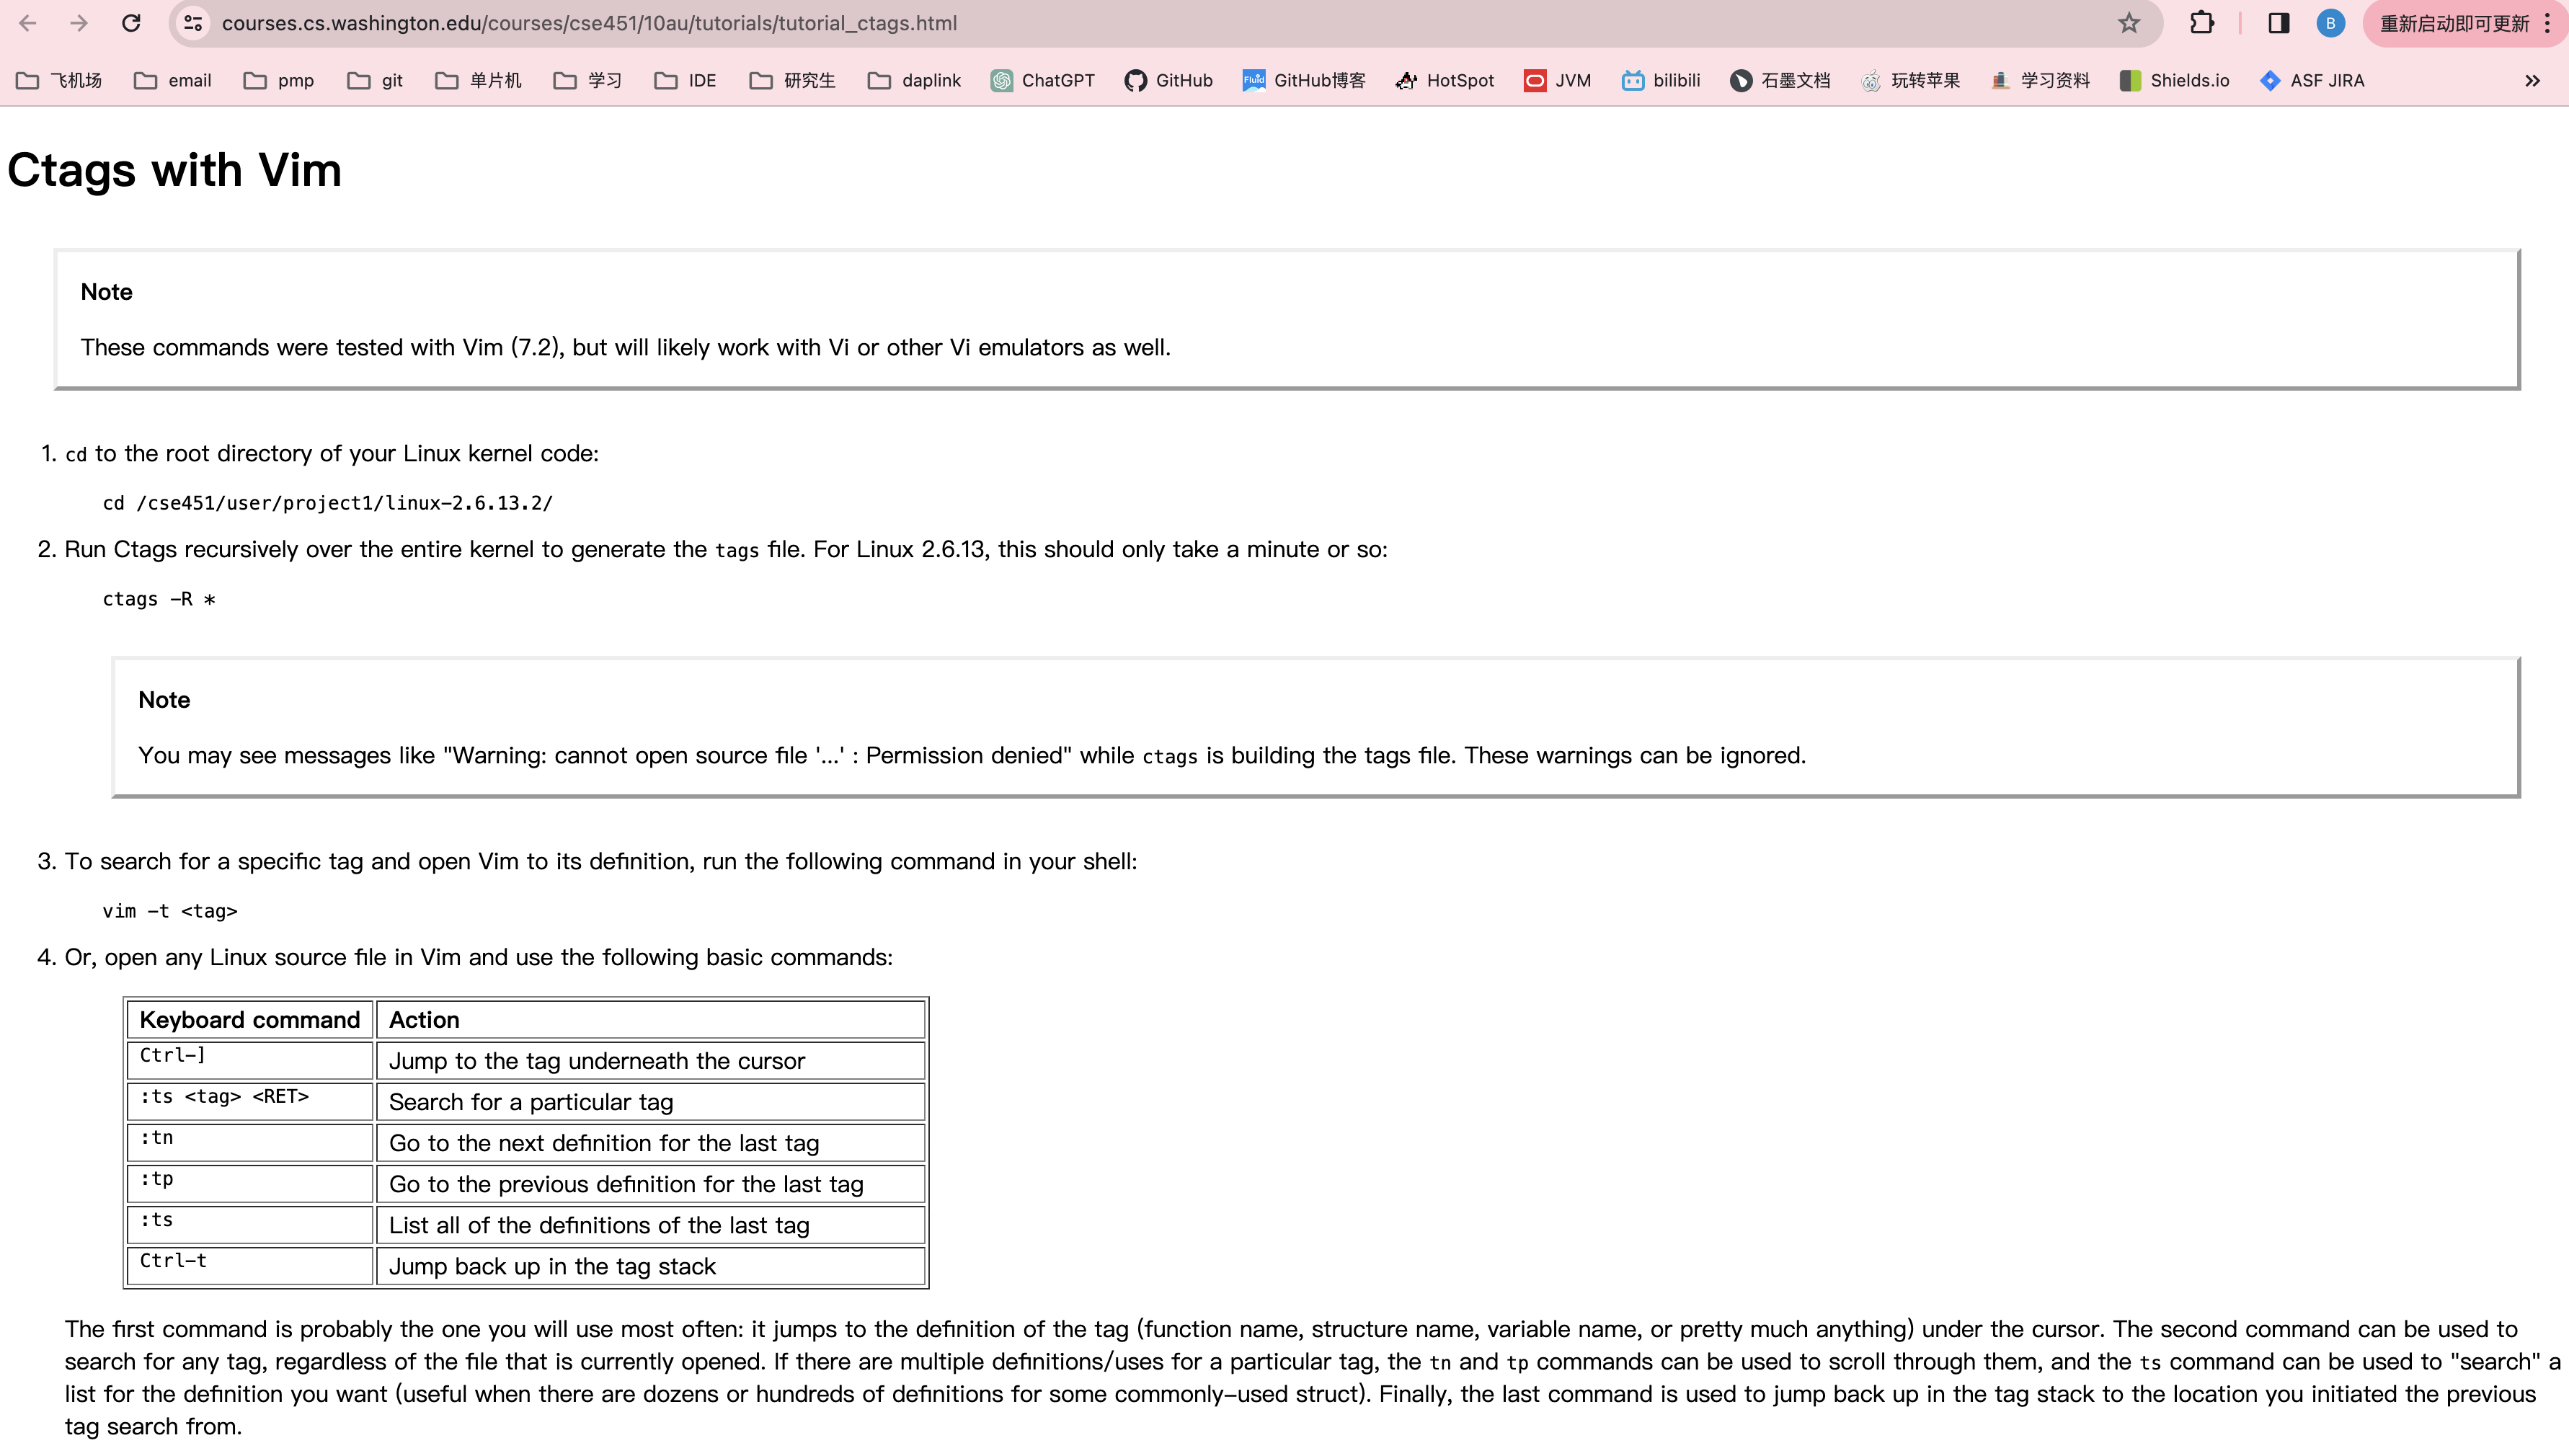Open the ChatGPT bookmark
This screenshot has width=2569, height=1456.
click(x=1043, y=80)
